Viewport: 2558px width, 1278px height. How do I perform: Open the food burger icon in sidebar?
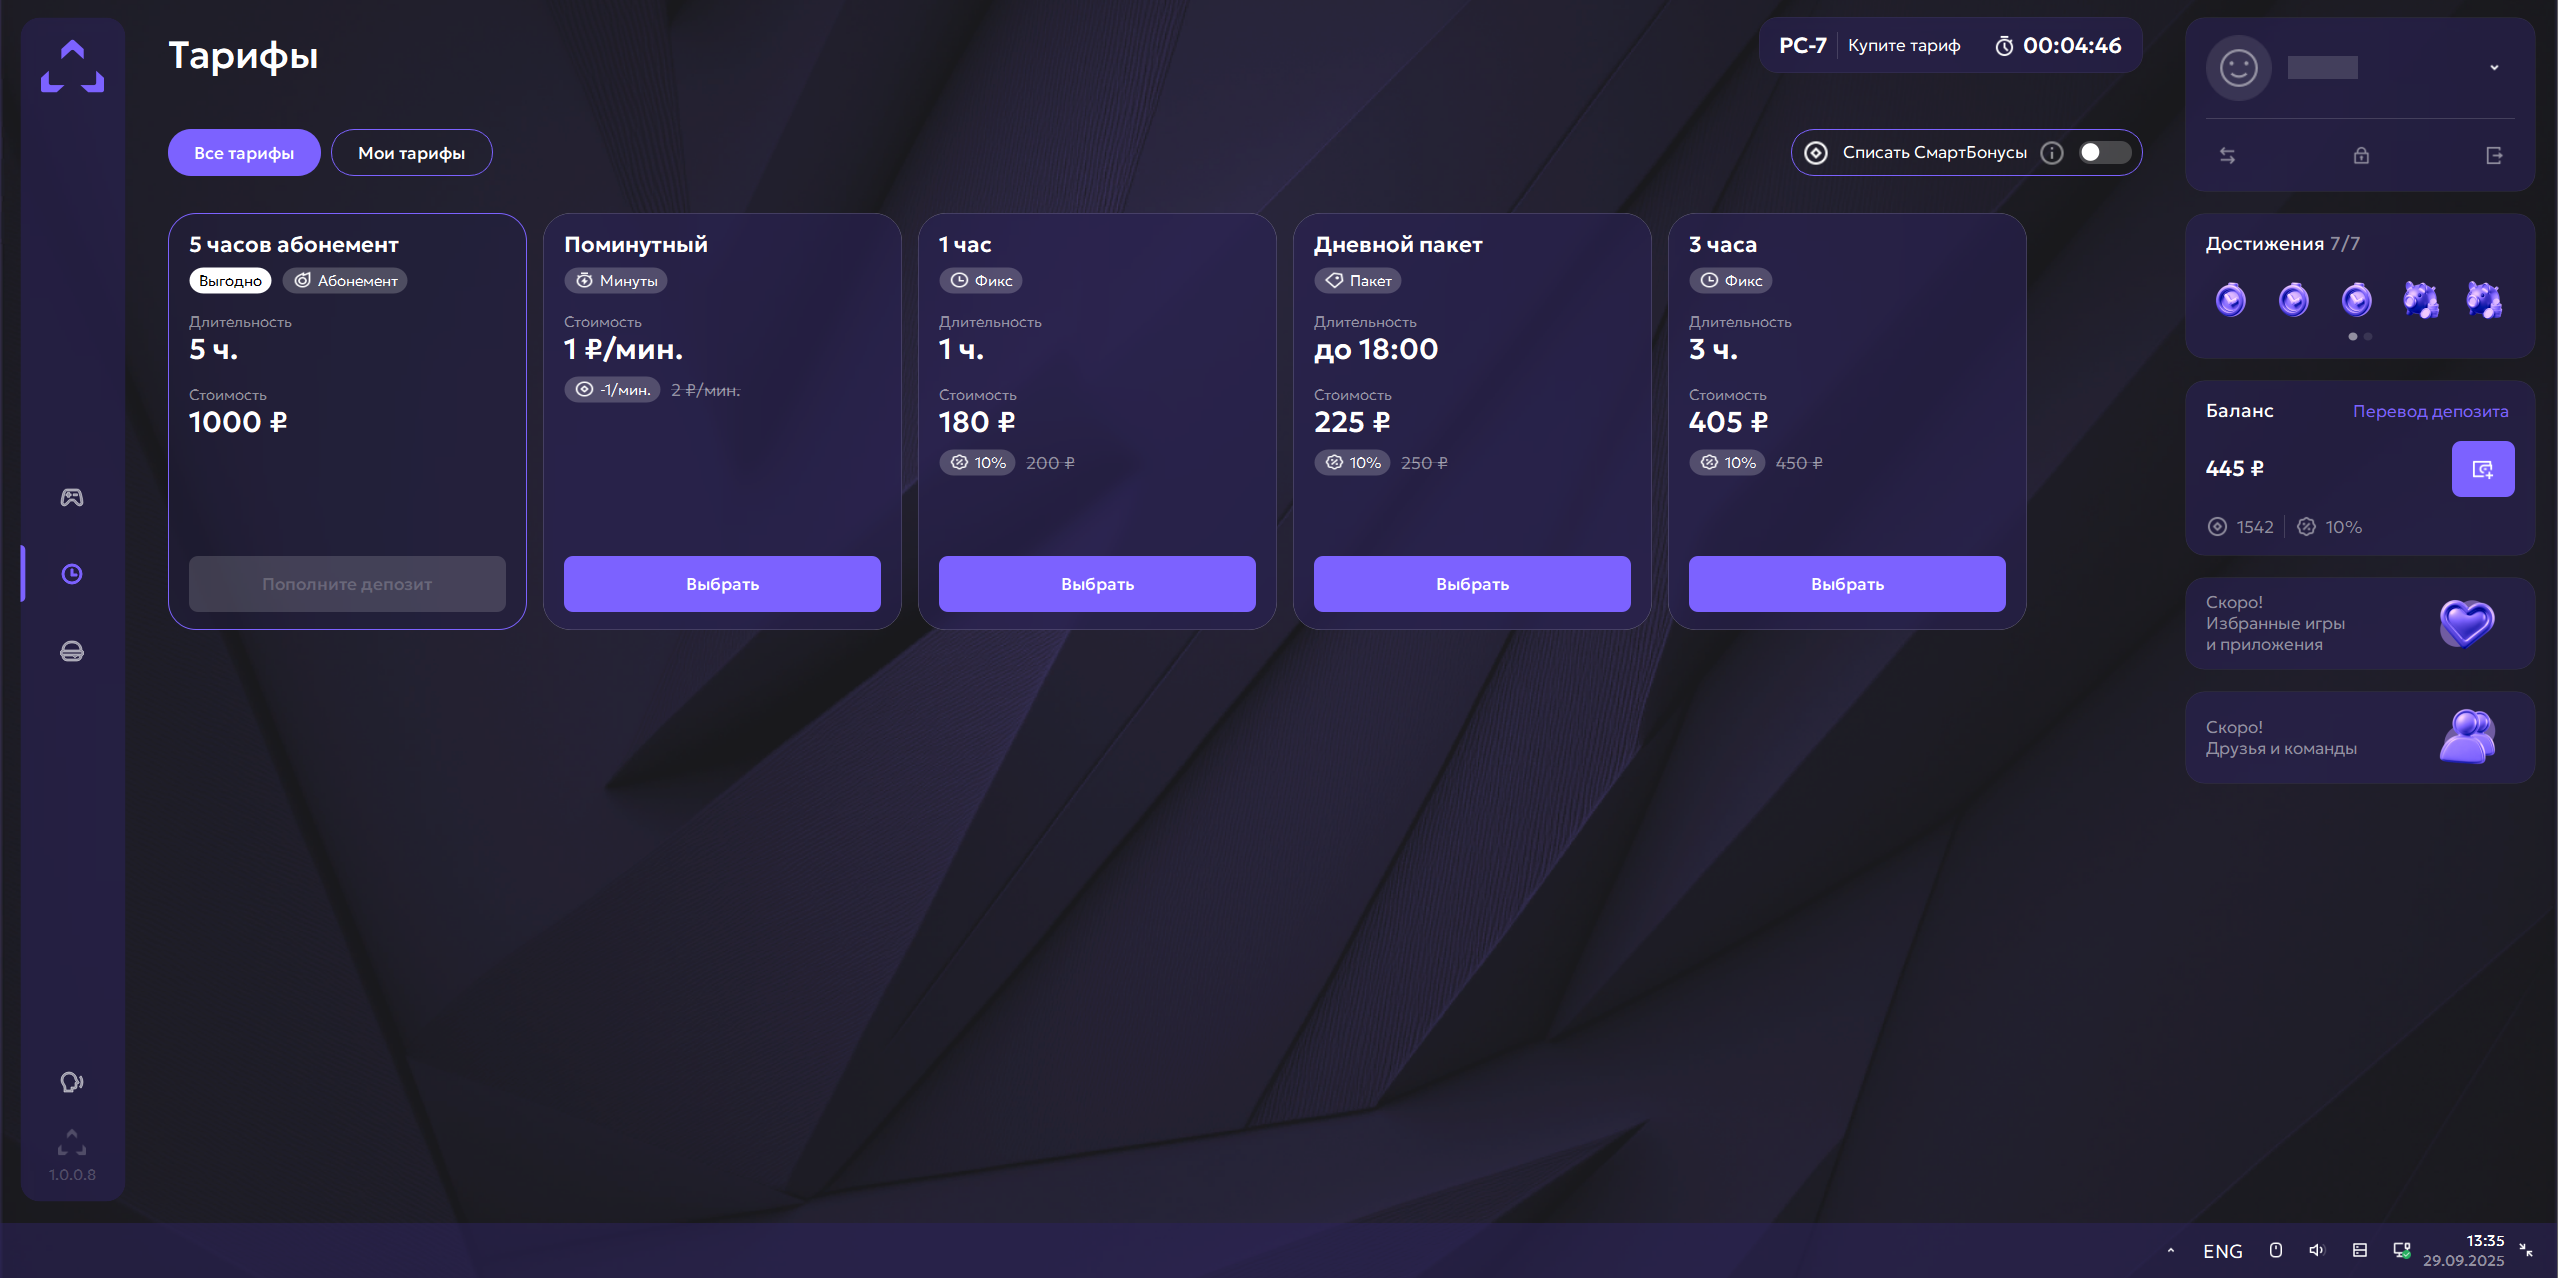click(72, 651)
